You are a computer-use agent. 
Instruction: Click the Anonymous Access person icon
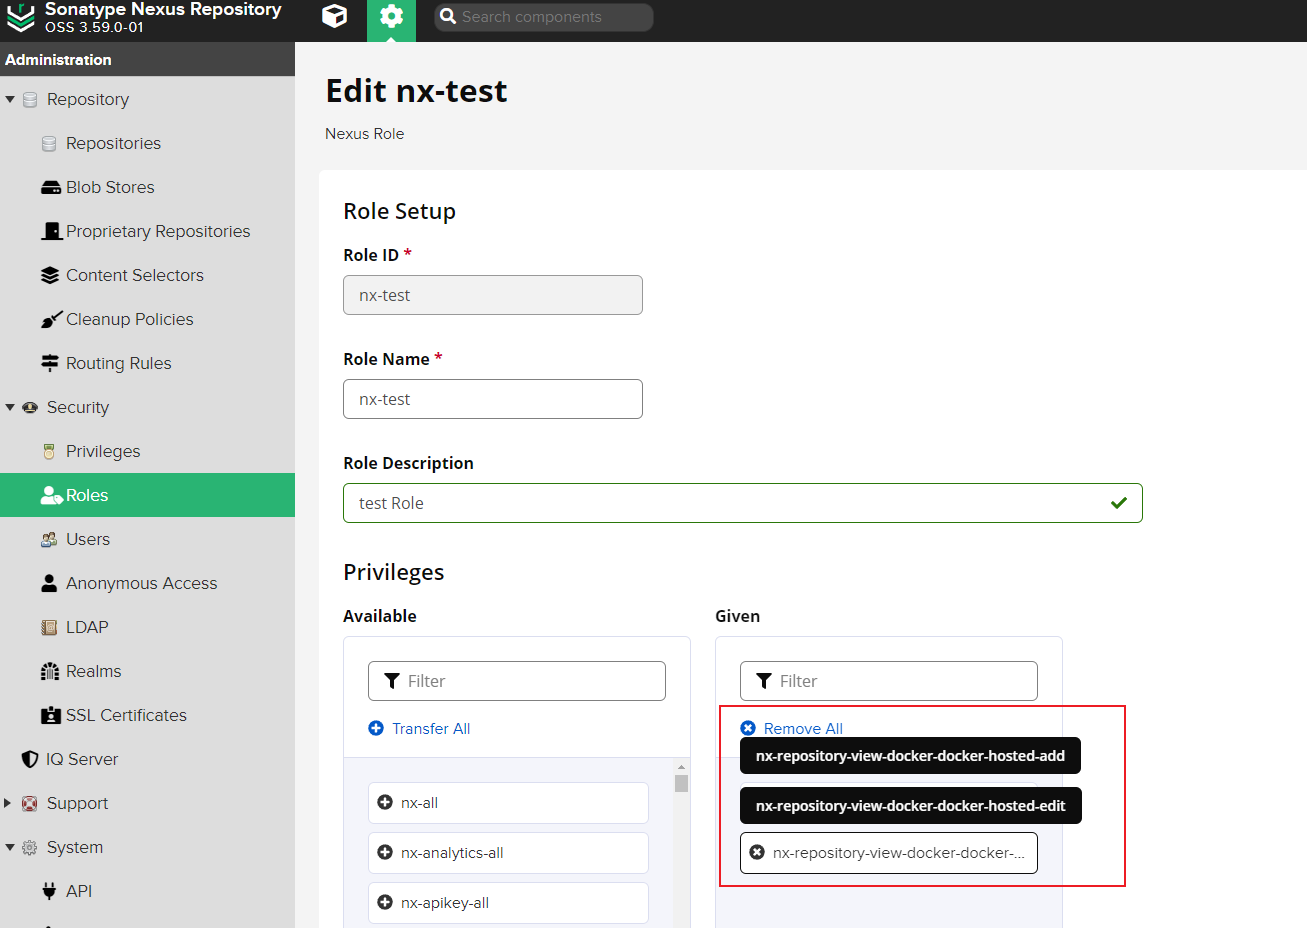point(49,583)
